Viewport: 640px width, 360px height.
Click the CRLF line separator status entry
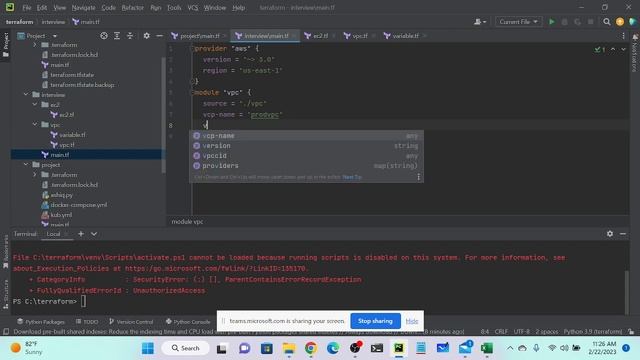(x=501, y=331)
